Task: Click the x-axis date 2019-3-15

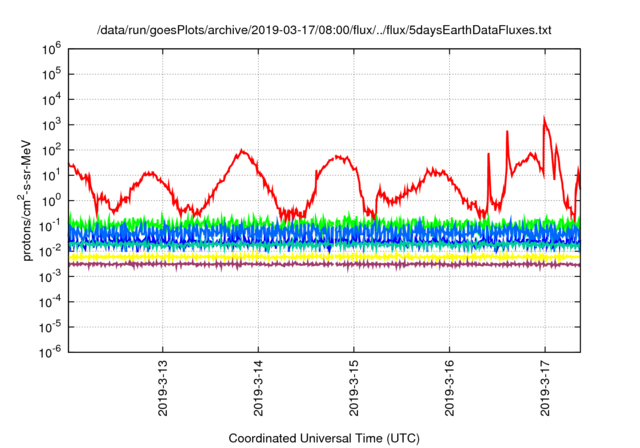Action: click(353, 388)
